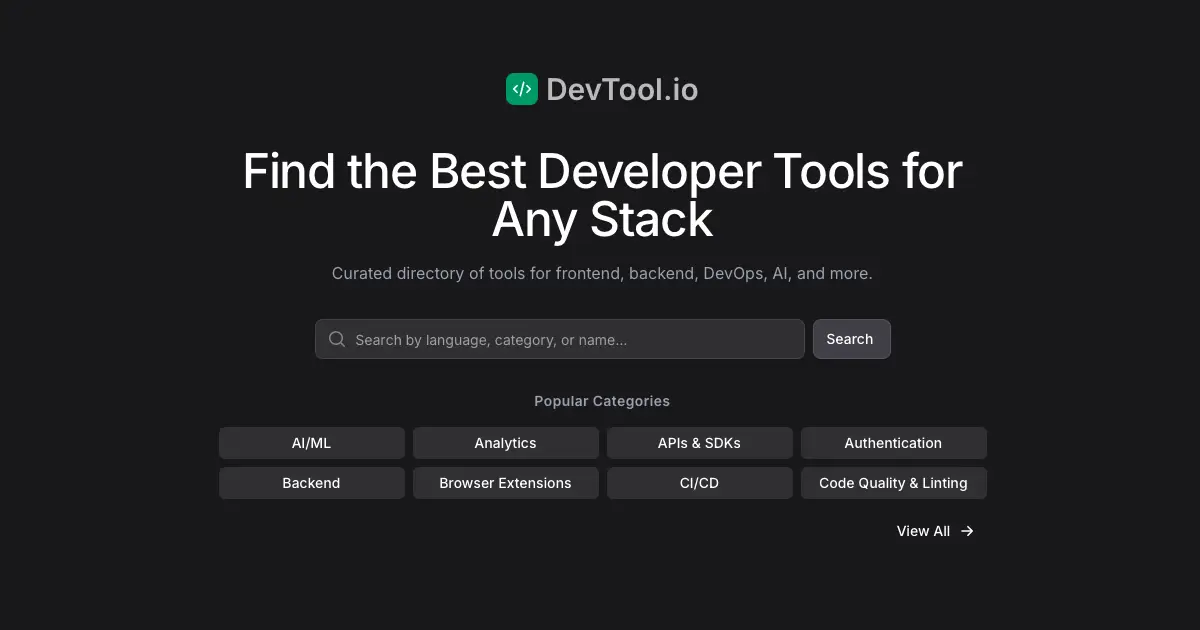Click inside the search input field
1200x630 pixels.
tap(560, 339)
